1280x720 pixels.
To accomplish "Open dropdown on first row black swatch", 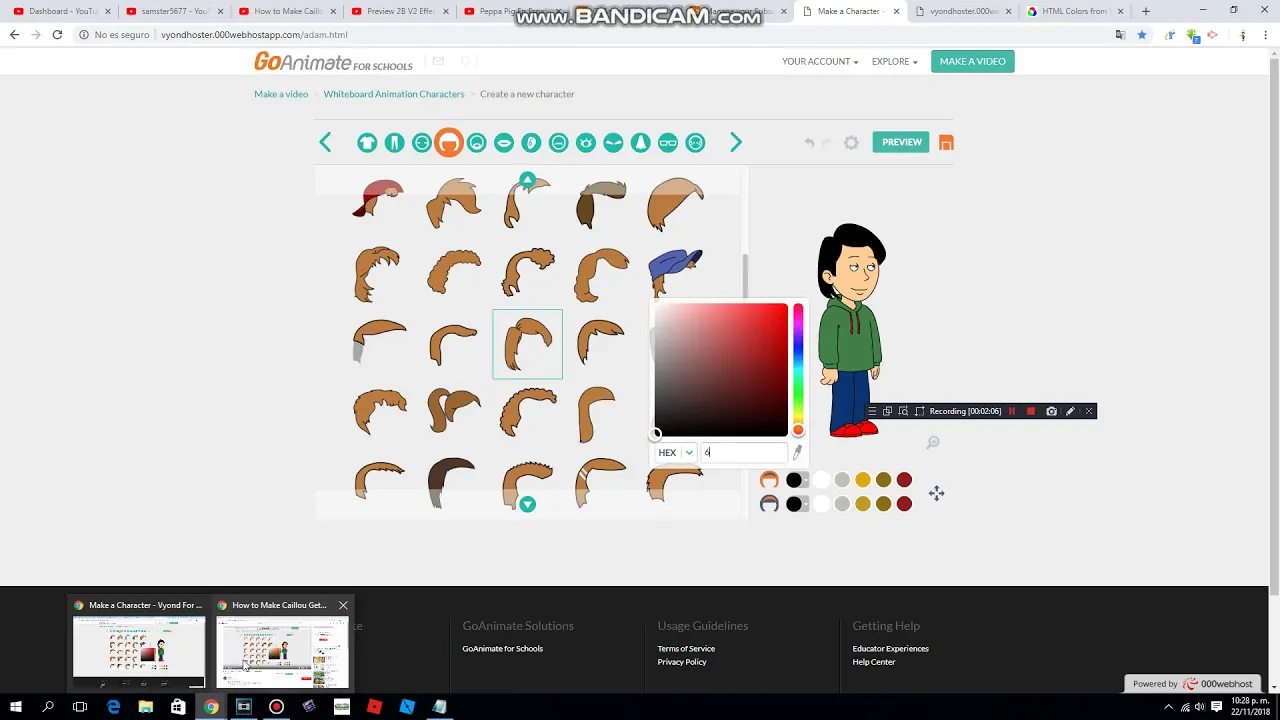I will (x=805, y=480).
